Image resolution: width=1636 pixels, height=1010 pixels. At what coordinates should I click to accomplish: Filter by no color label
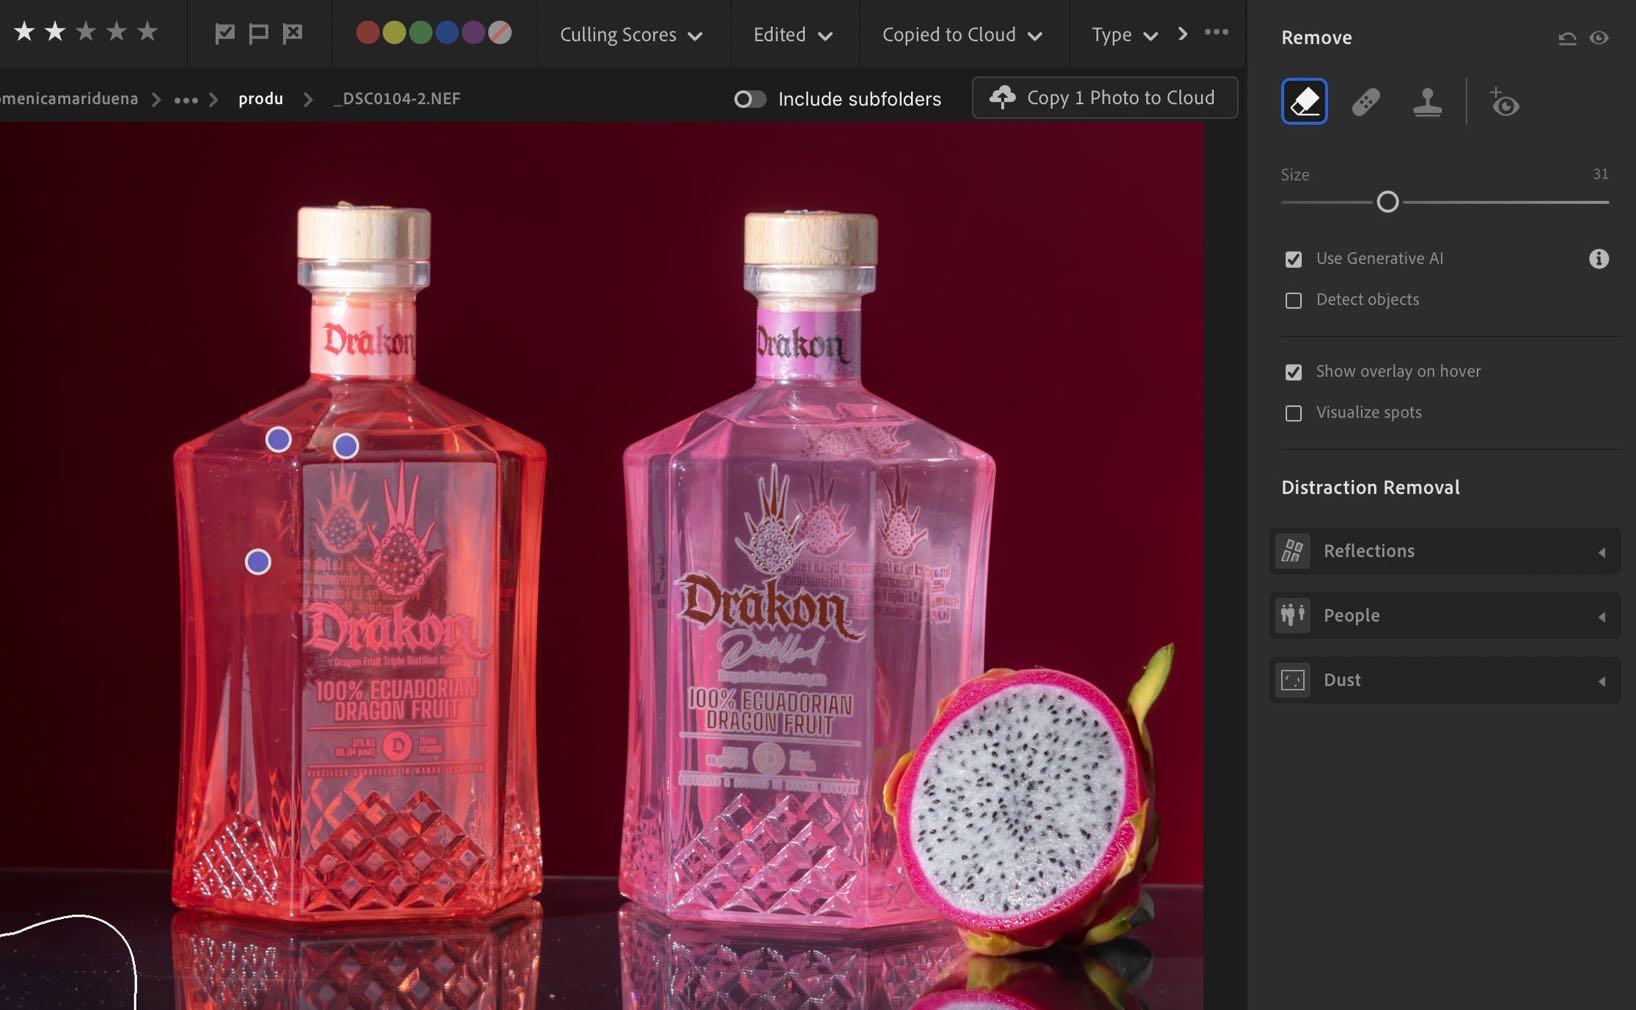pyautogui.click(x=500, y=33)
